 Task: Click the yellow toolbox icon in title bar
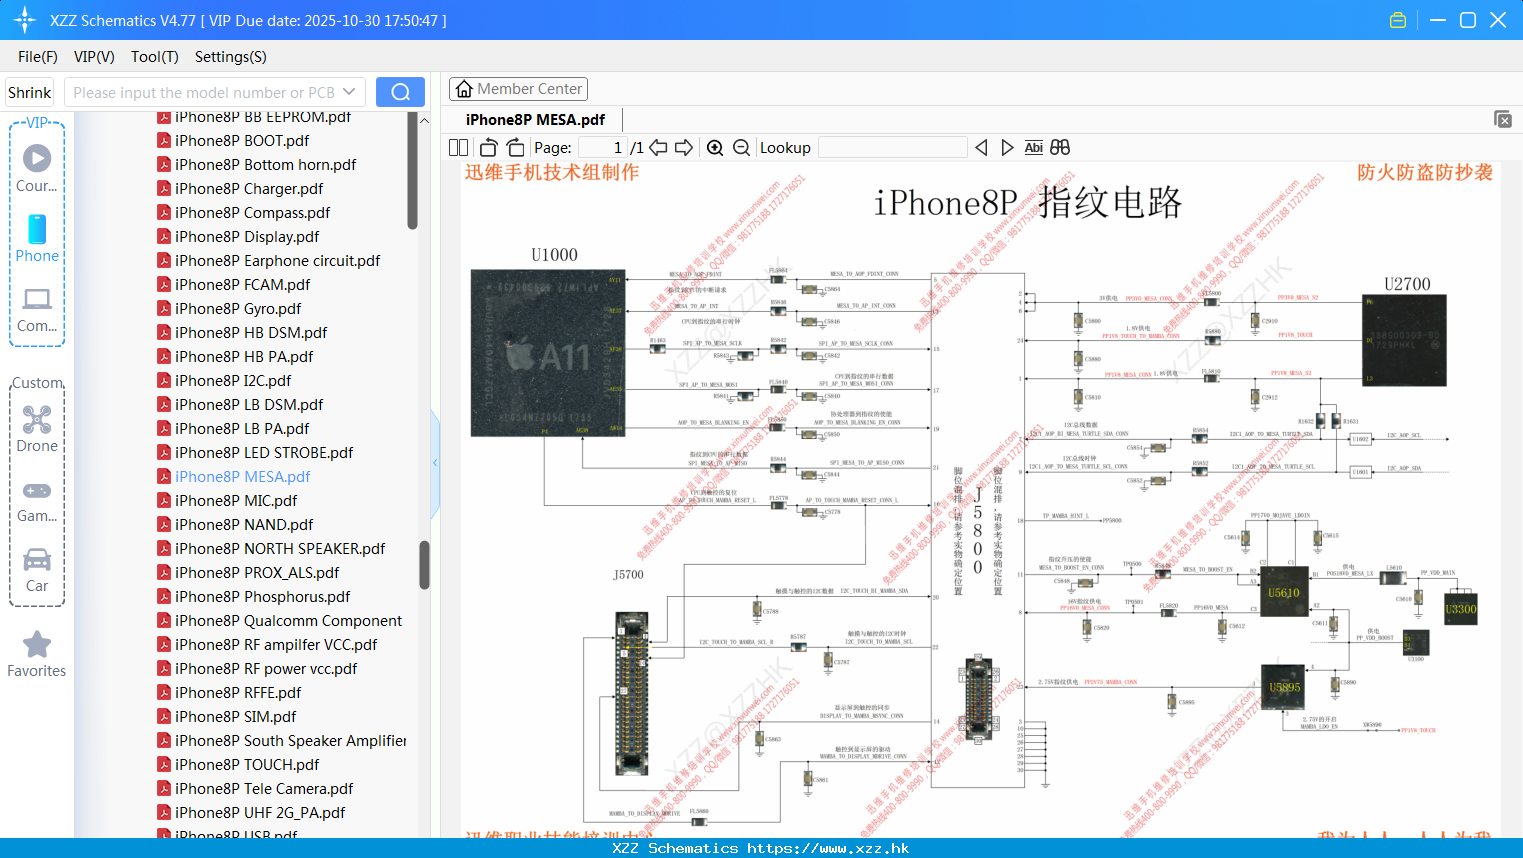click(1398, 20)
